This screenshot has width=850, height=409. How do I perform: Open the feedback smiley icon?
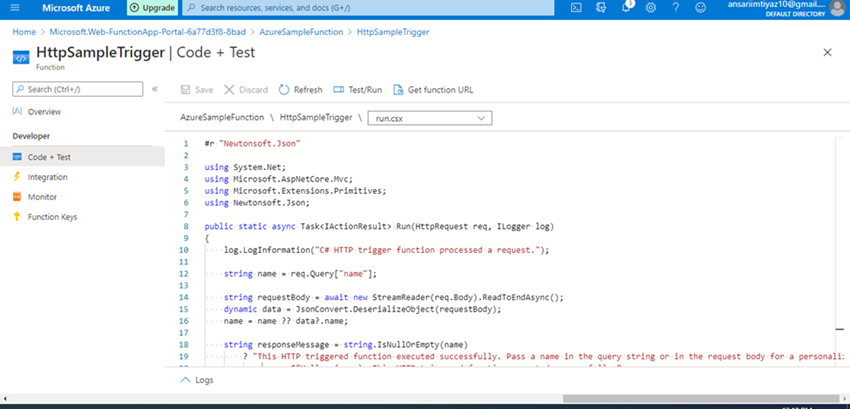click(701, 8)
